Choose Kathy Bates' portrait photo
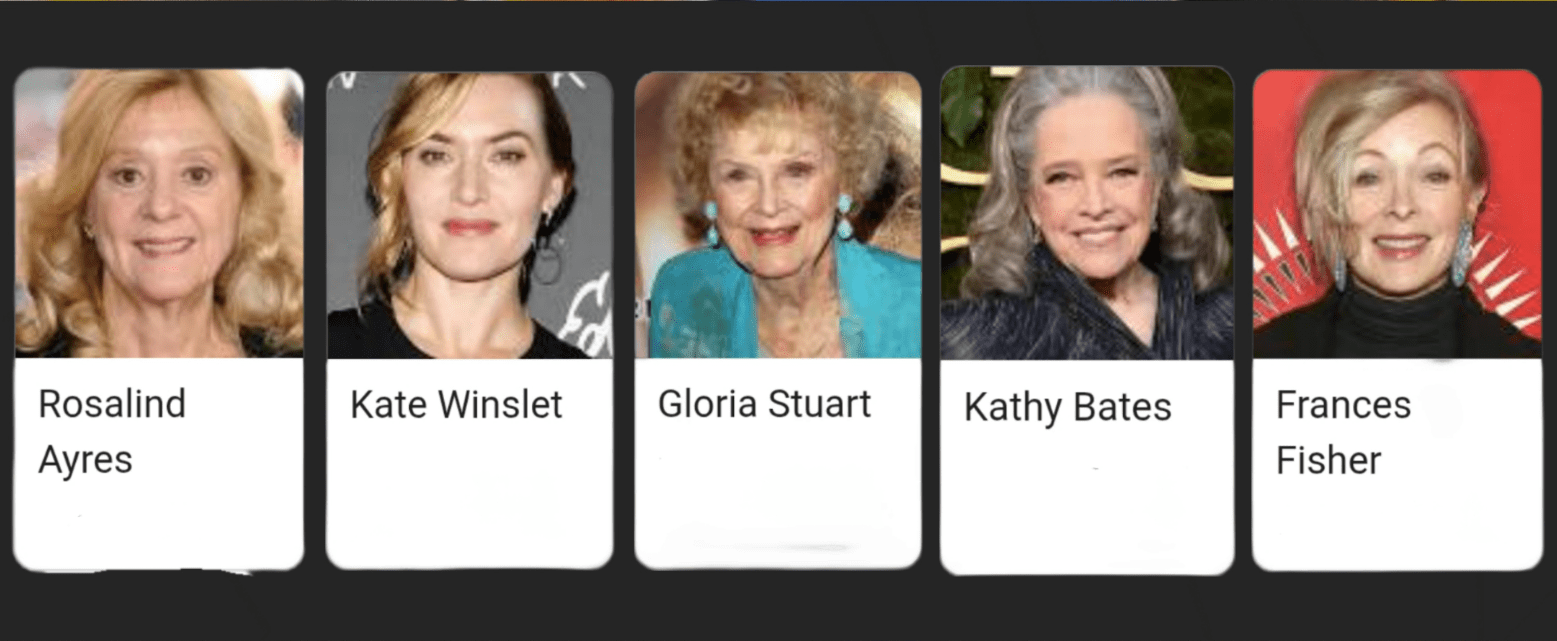Image resolution: width=1557 pixels, height=641 pixels. [x=1087, y=212]
